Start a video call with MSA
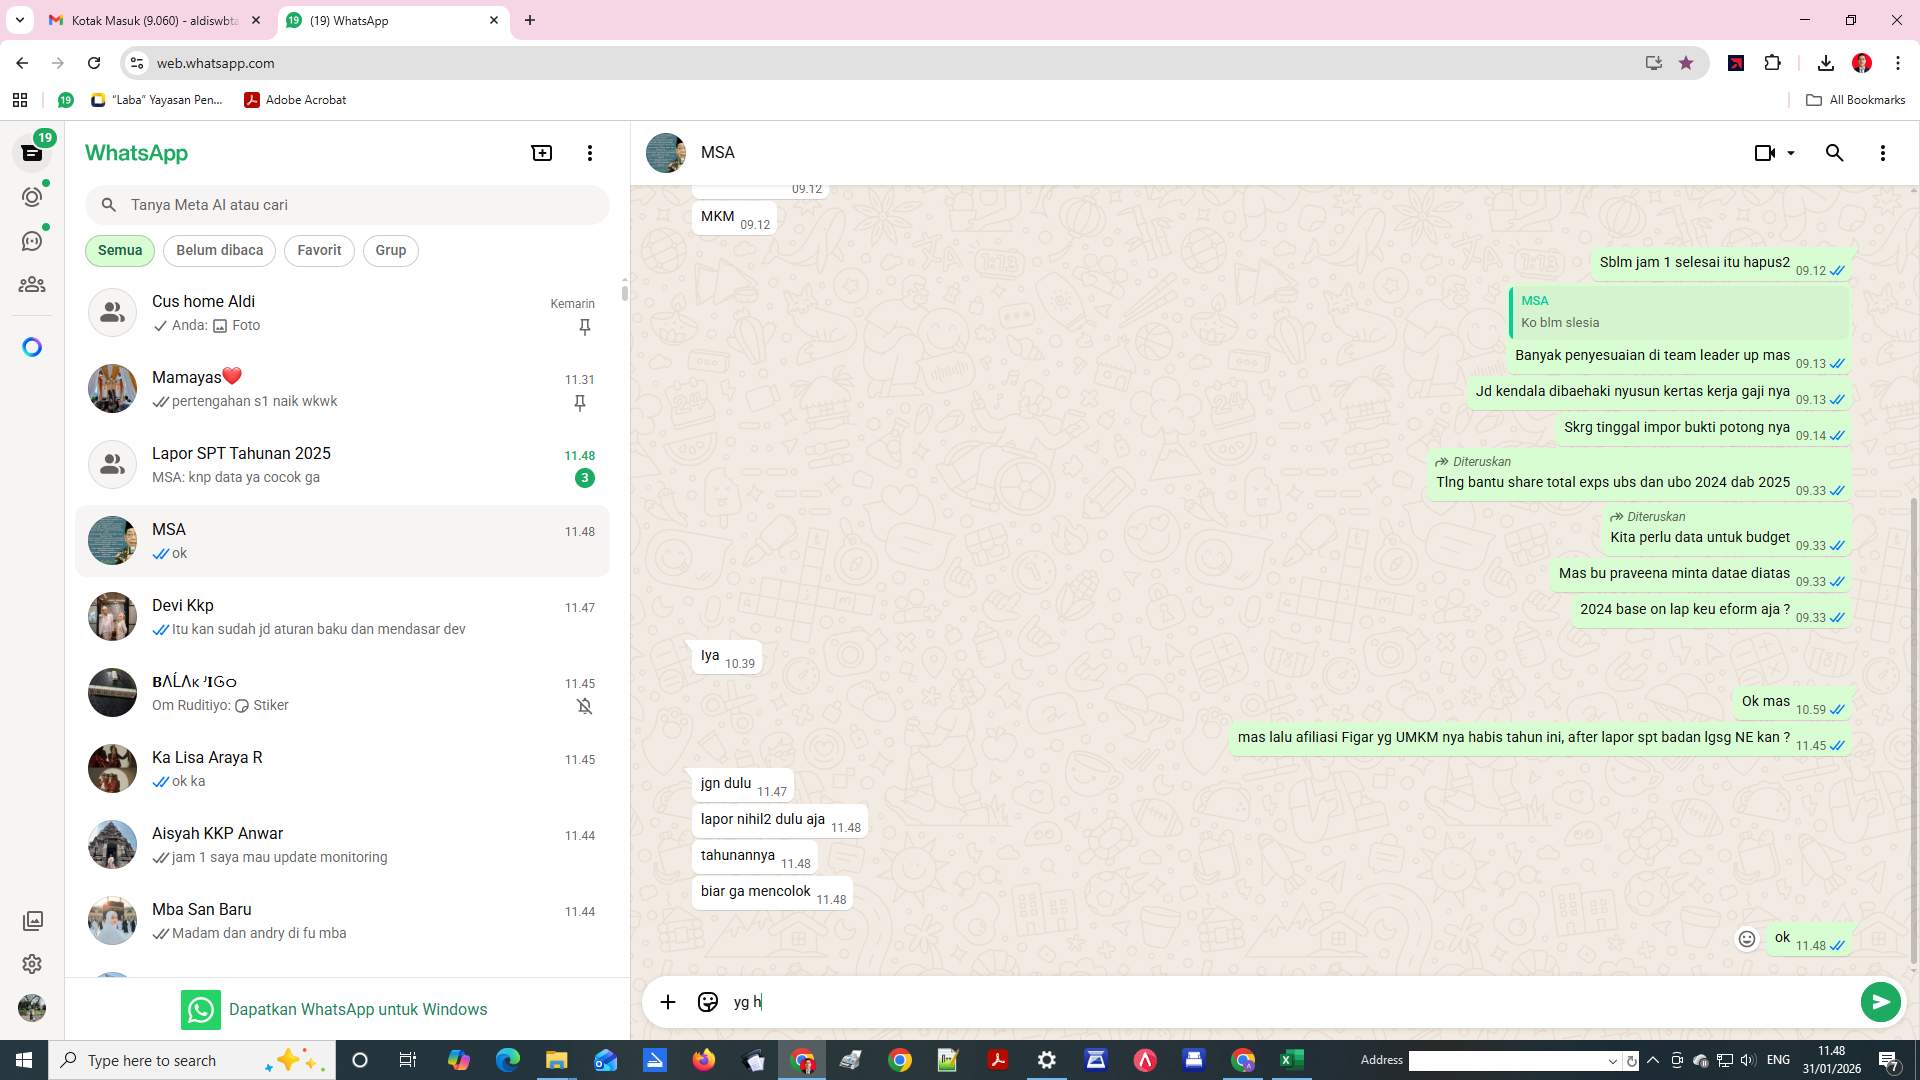 click(x=1764, y=152)
